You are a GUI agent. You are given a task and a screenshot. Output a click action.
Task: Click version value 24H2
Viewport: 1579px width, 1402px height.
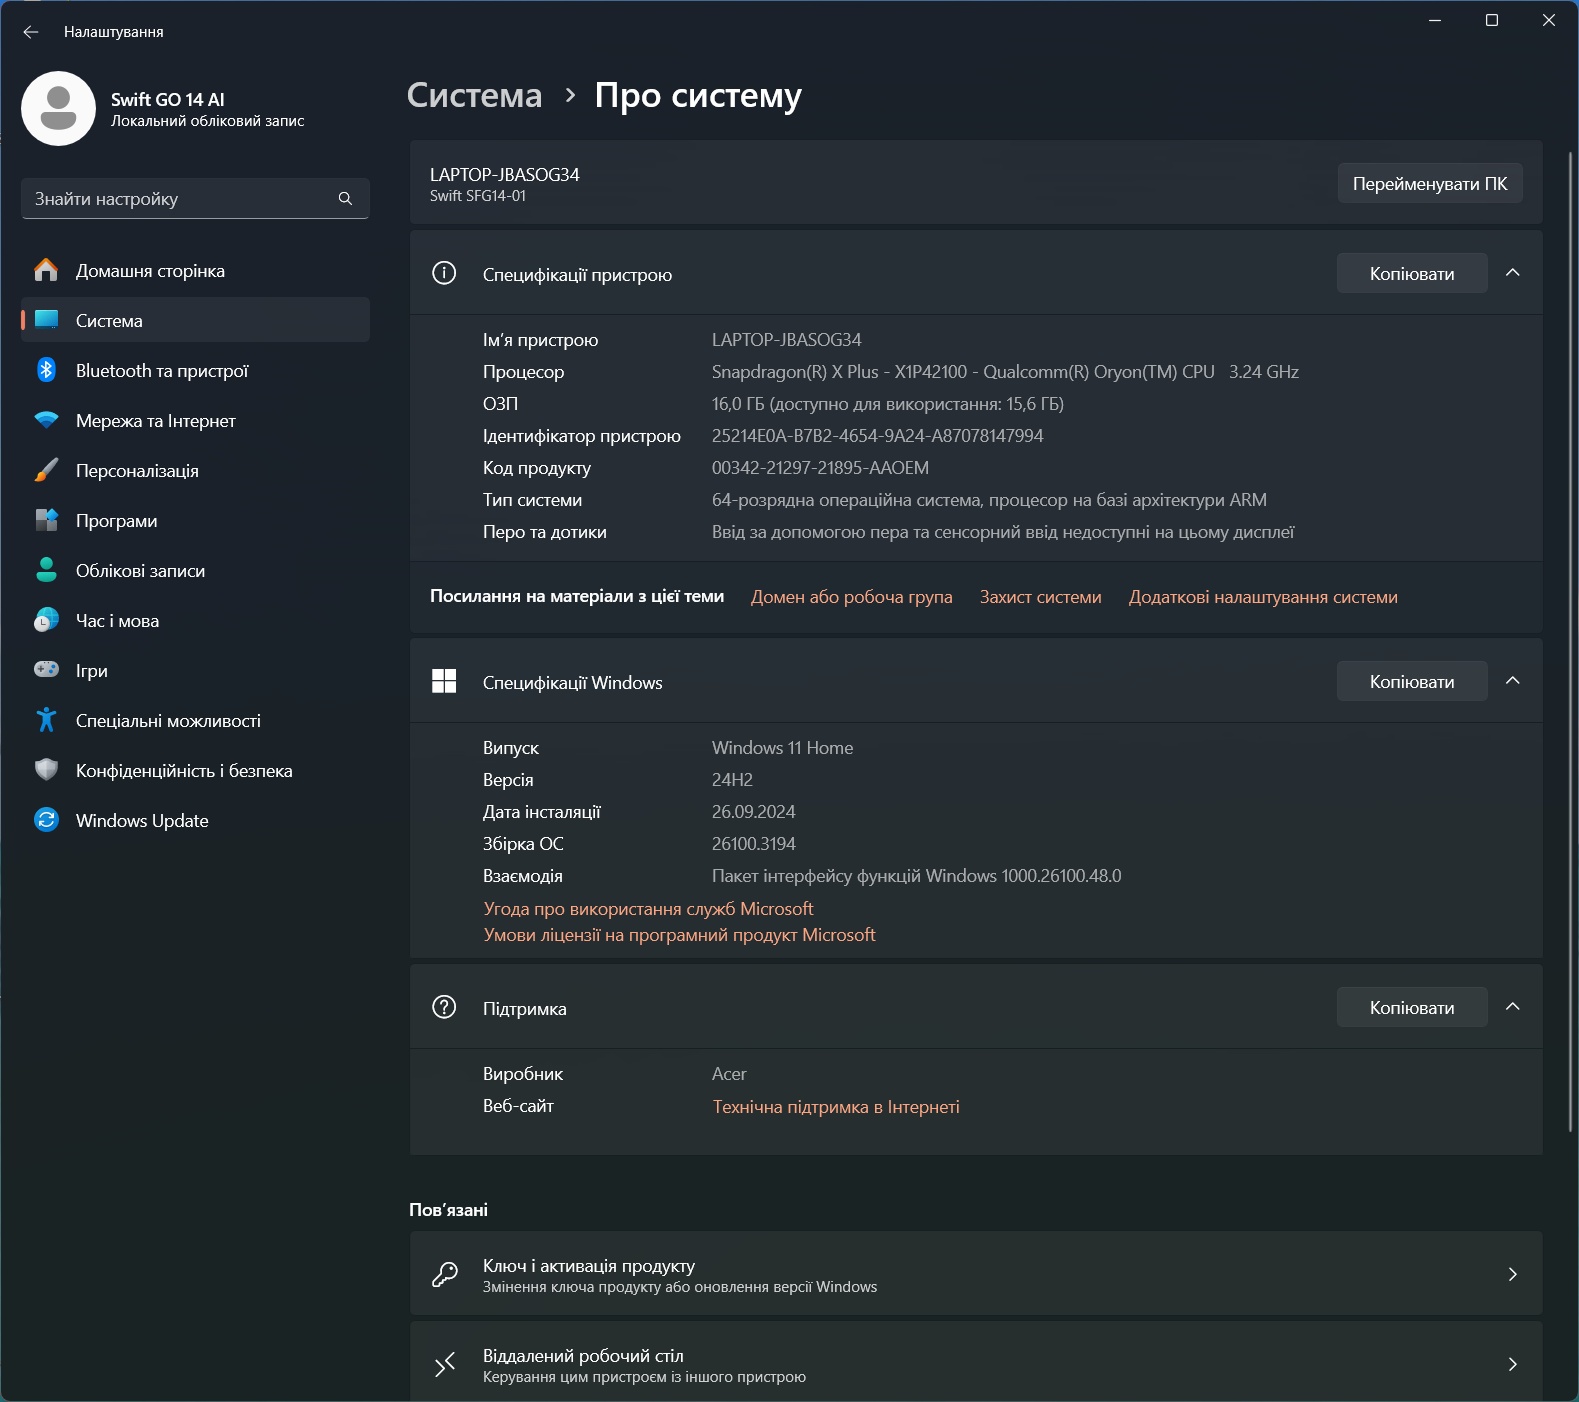(733, 780)
